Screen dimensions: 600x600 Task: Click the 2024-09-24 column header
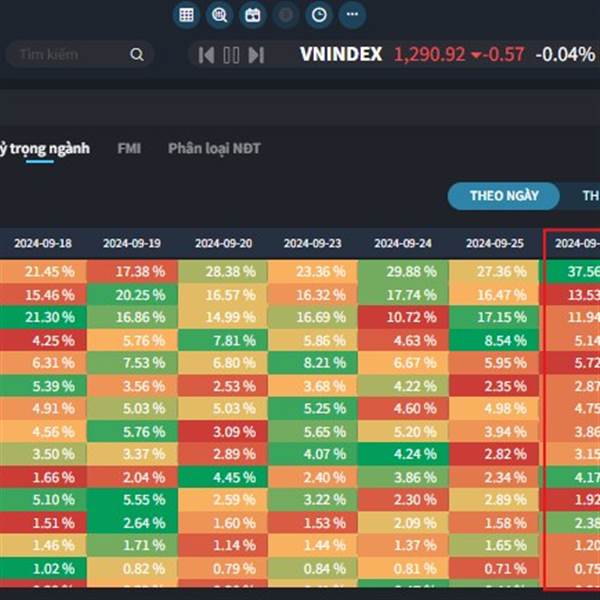click(403, 243)
